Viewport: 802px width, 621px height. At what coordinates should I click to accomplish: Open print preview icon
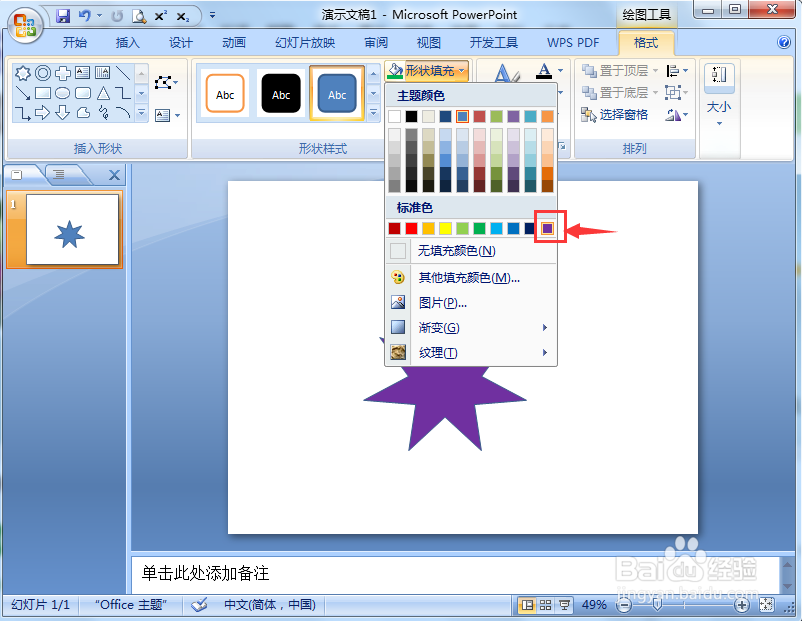[139, 16]
